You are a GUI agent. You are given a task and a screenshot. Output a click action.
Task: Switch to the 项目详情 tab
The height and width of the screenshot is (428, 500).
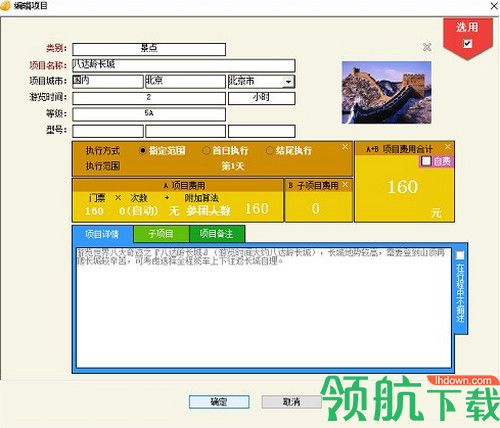(102, 234)
